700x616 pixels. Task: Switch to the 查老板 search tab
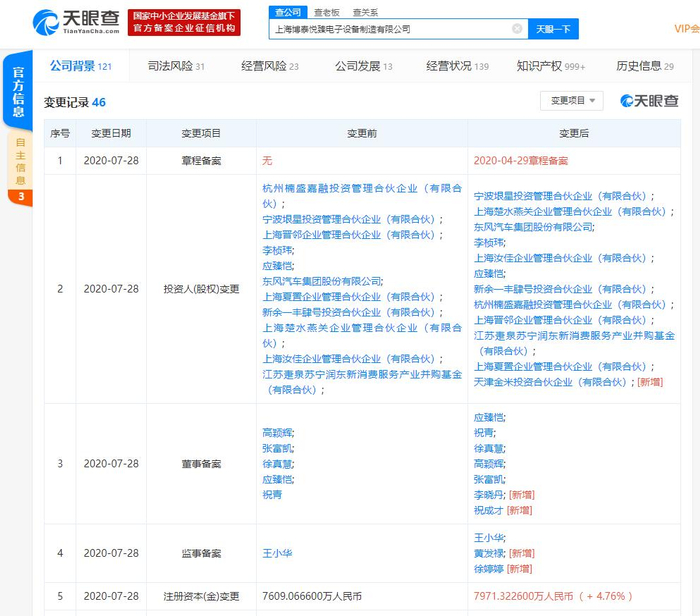(324, 12)
